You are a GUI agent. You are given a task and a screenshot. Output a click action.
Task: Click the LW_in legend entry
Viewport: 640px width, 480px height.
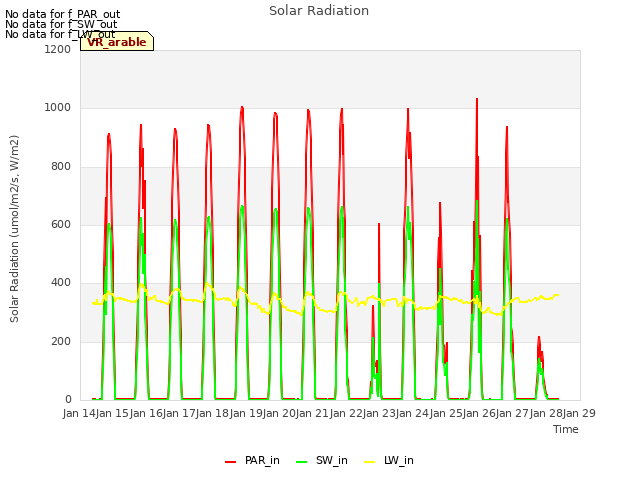point(389,460)
